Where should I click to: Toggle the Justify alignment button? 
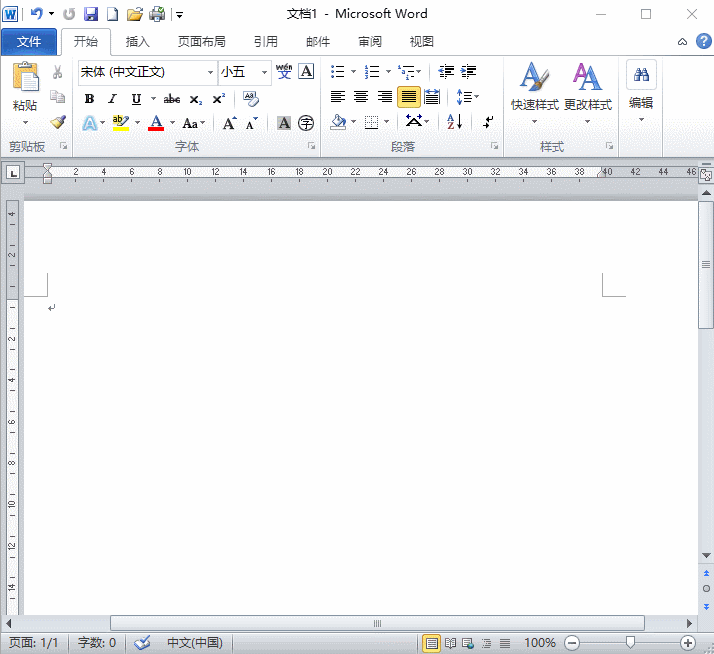[x=408, y=97]
